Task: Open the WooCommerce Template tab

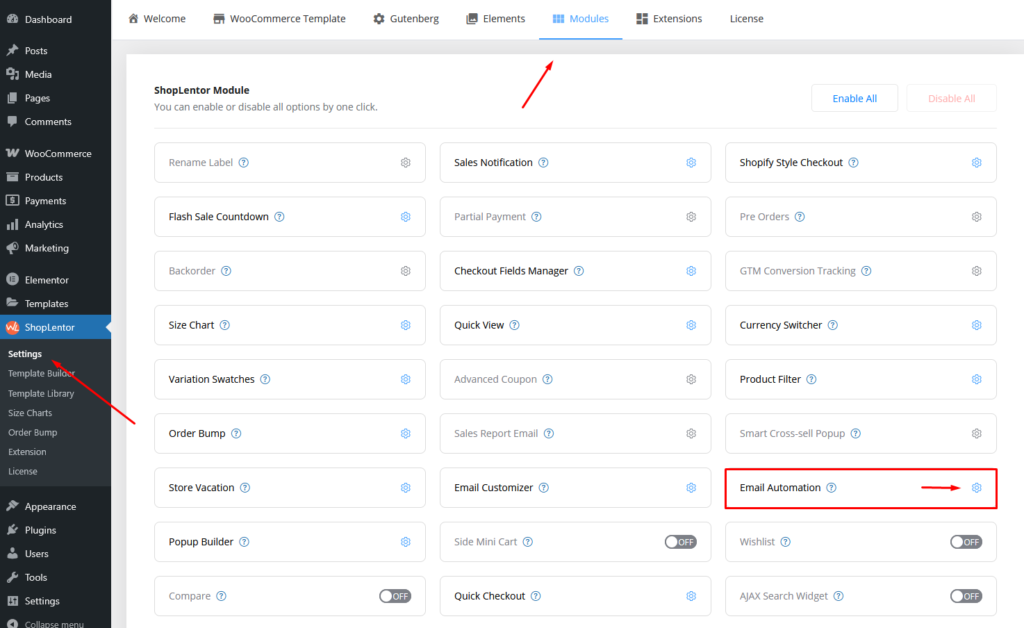Action: (279, 19)
